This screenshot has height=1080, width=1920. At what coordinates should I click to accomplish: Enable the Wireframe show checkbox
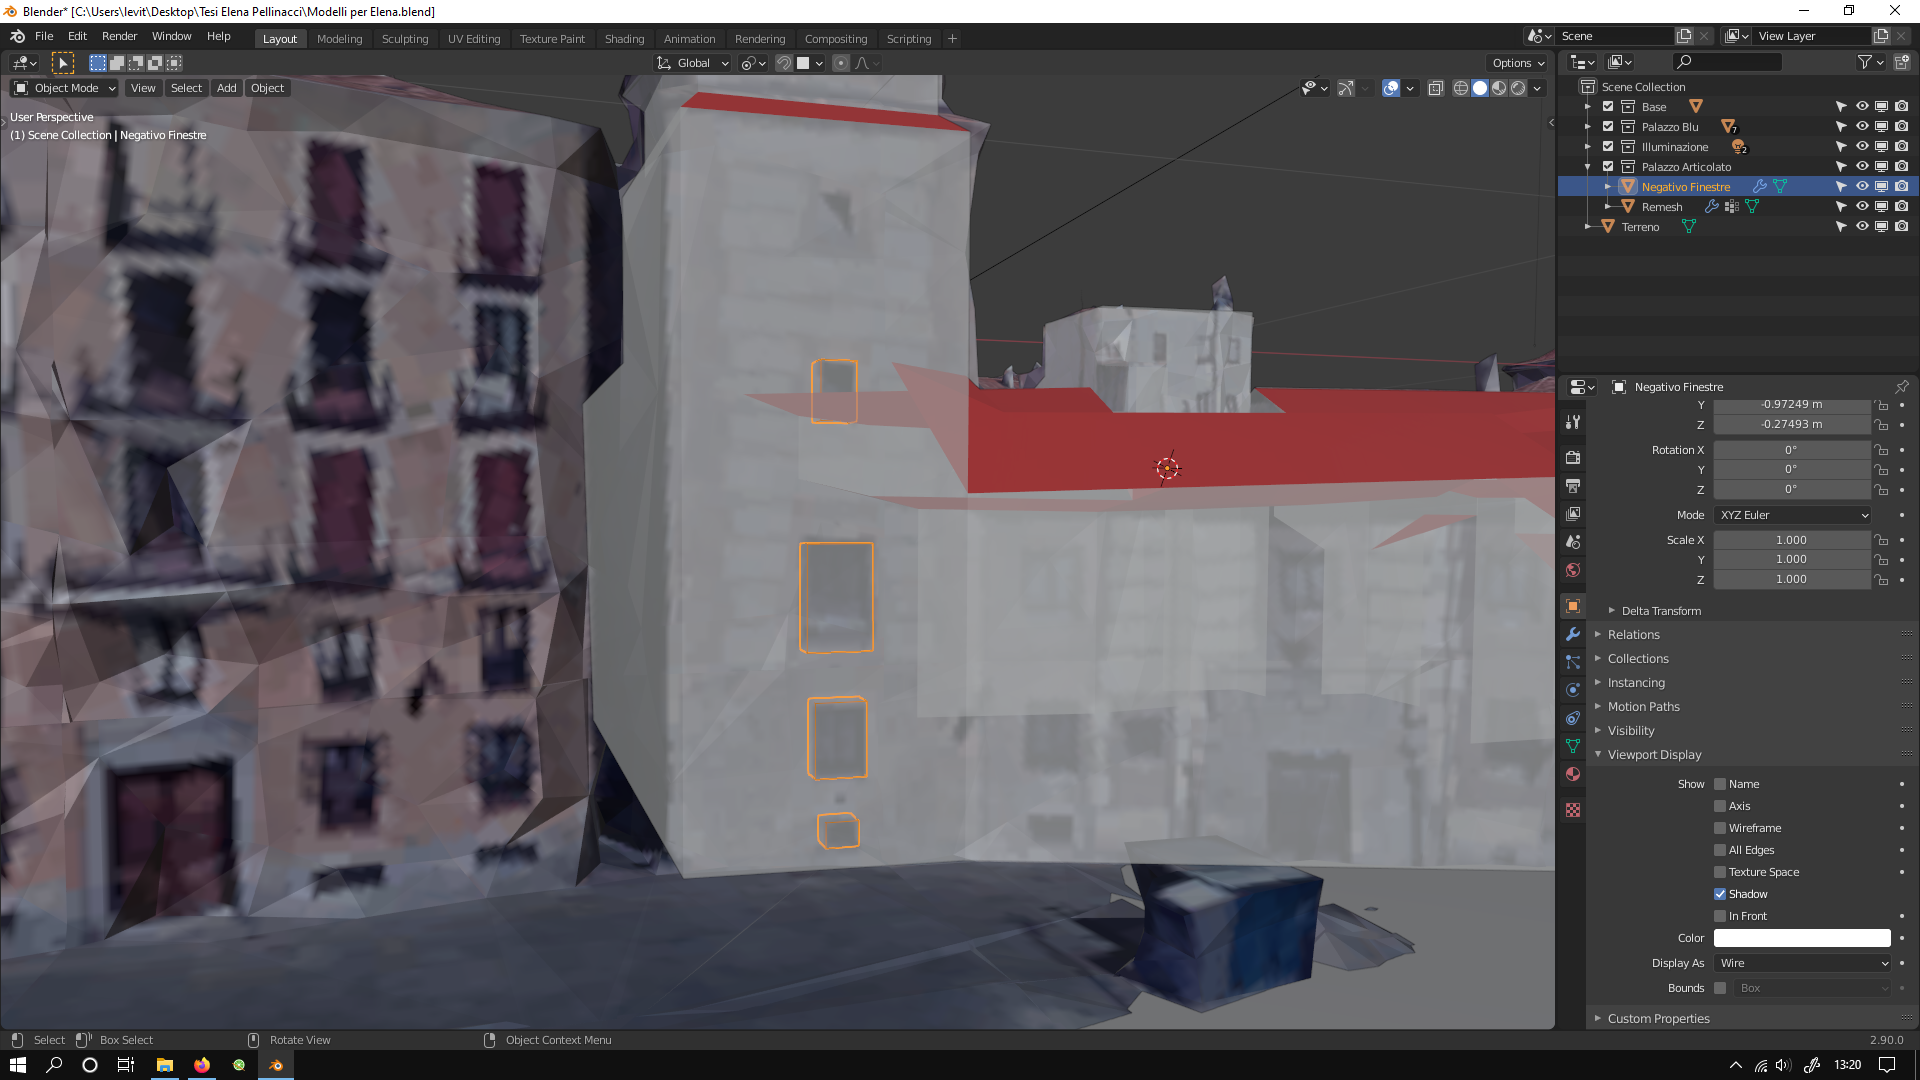coord(1720,828)
